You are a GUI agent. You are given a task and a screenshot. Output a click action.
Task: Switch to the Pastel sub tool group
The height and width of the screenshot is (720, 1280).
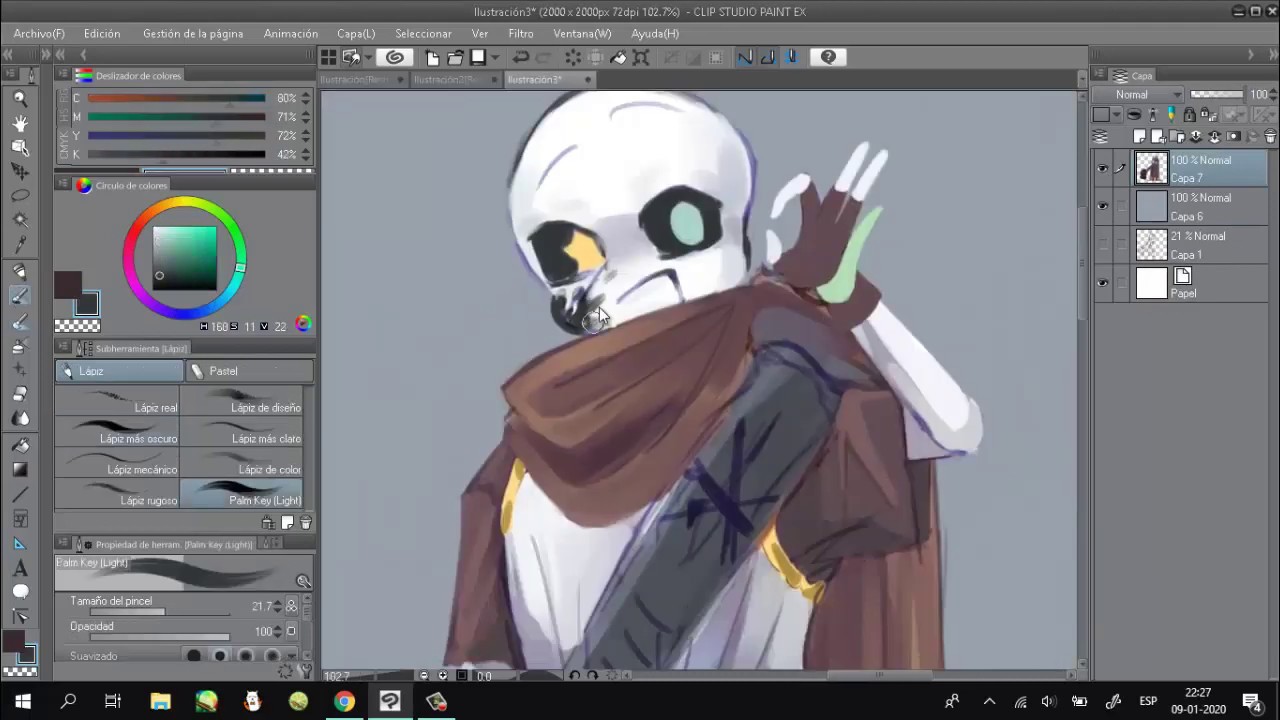click(250, 371)
